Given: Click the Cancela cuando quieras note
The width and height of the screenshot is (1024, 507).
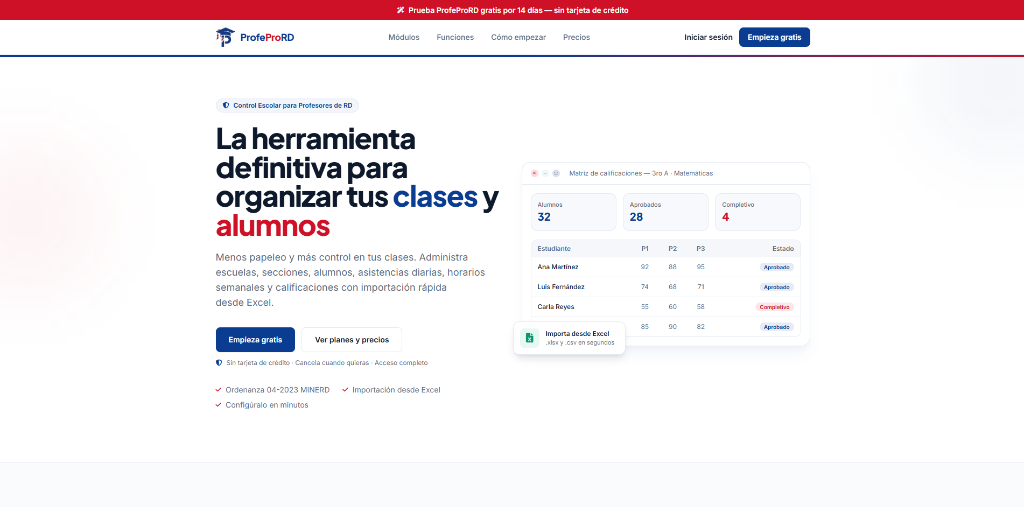Looking at the screenshot, I should click(332, 363).
